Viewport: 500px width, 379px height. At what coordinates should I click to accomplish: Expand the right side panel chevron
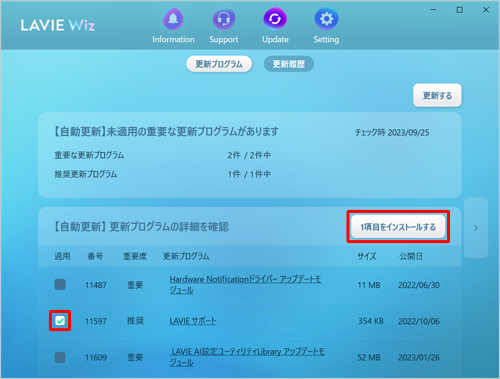click(476, 228)
